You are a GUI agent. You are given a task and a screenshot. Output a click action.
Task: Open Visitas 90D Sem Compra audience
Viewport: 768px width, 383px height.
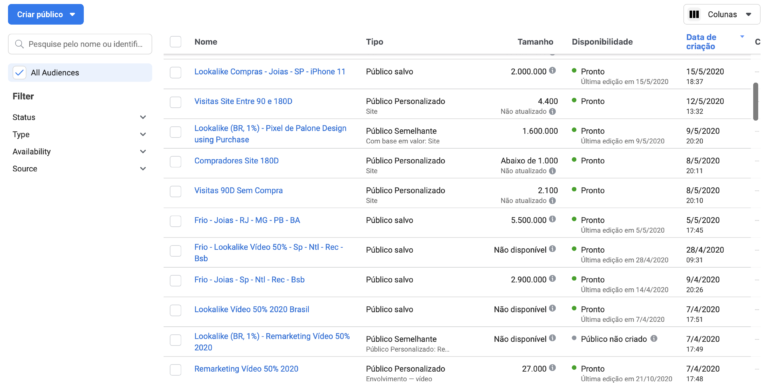(x=239, y=191)
